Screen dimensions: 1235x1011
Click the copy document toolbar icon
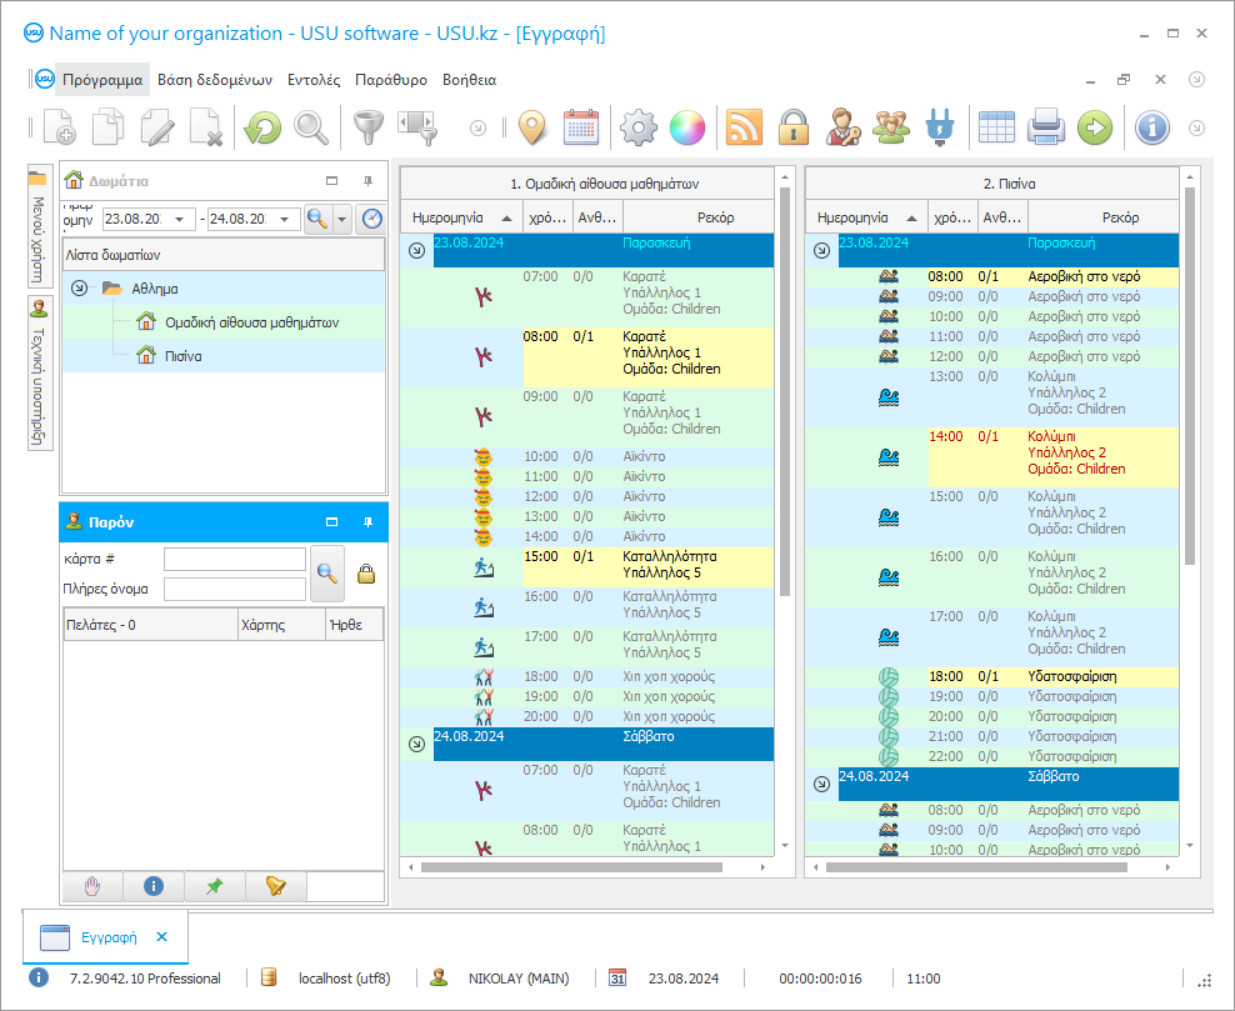pos(108,127)
